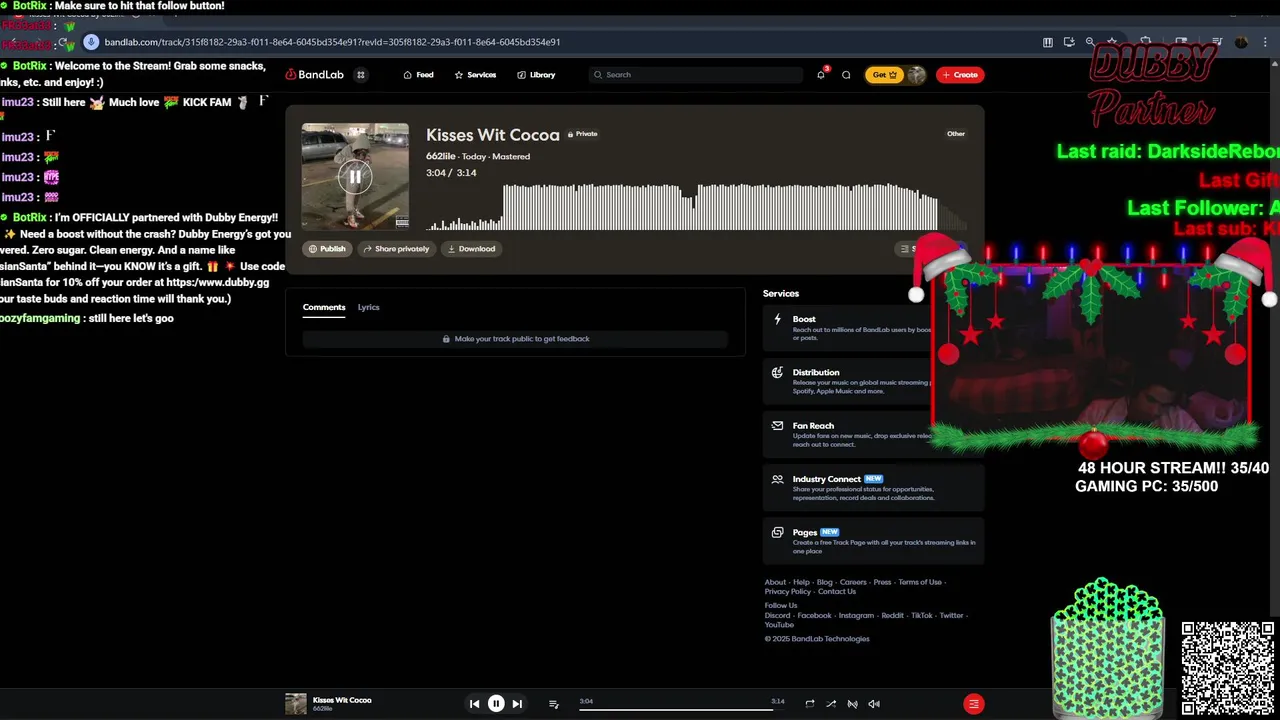Image resolution: width=1280 pixels, height=720 pixels.
Task: Click the red round list button in player bar
Action: click(974, 704)
